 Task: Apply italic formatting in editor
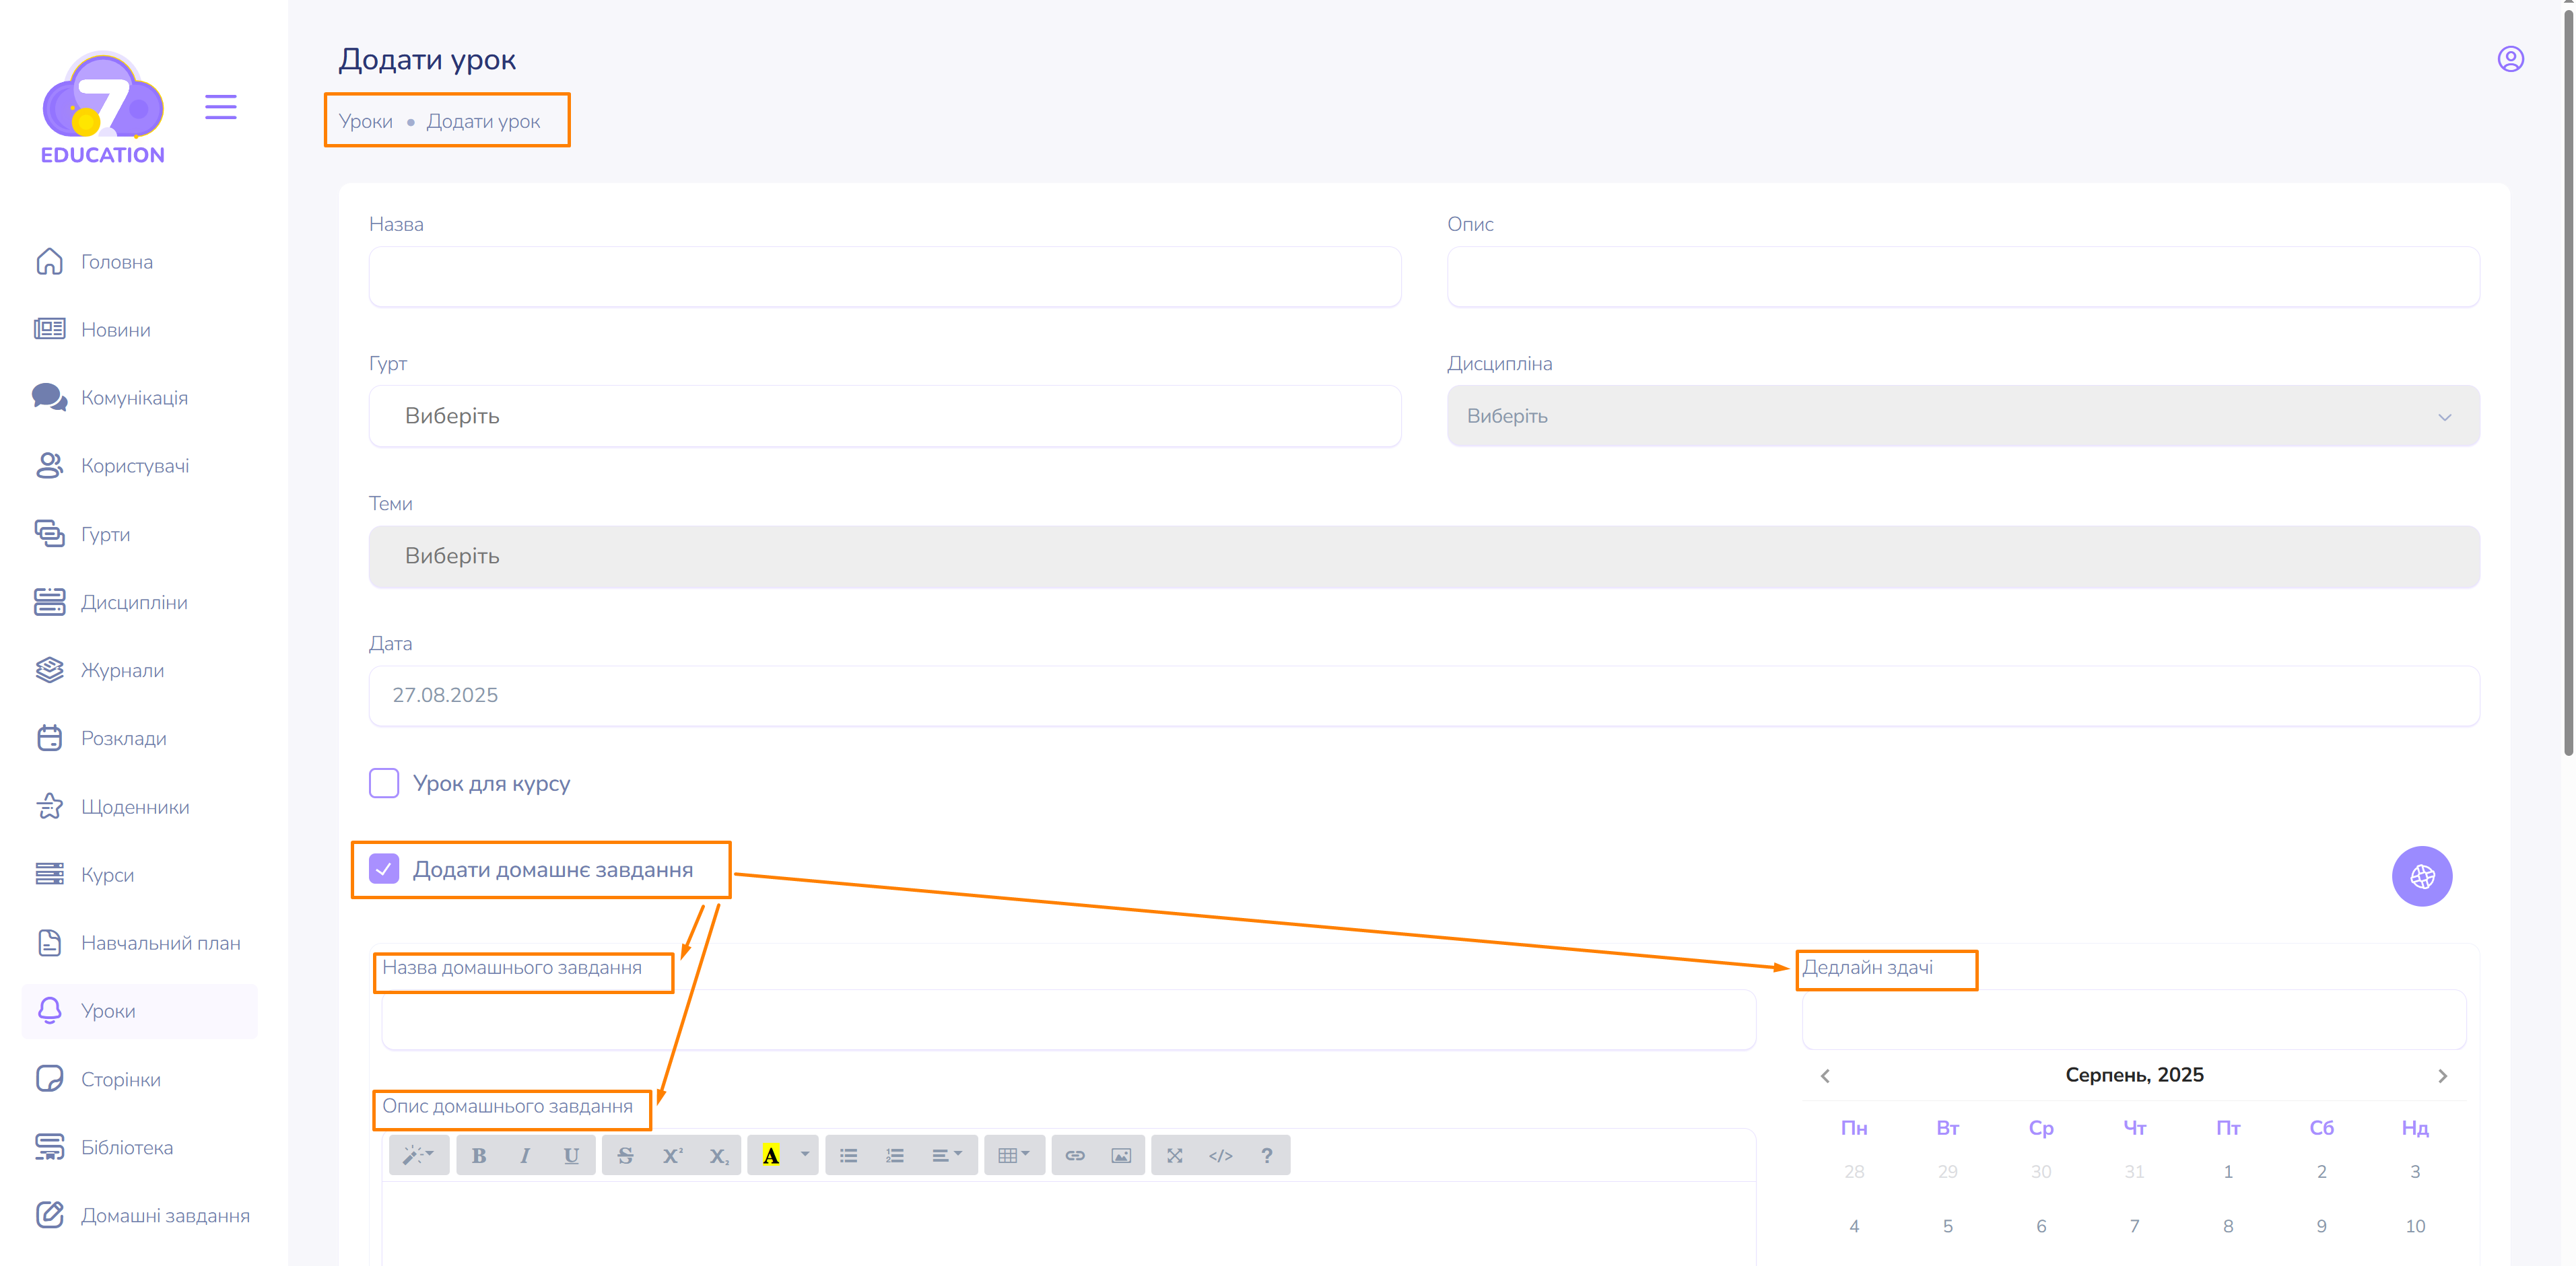coord(525,1155)
